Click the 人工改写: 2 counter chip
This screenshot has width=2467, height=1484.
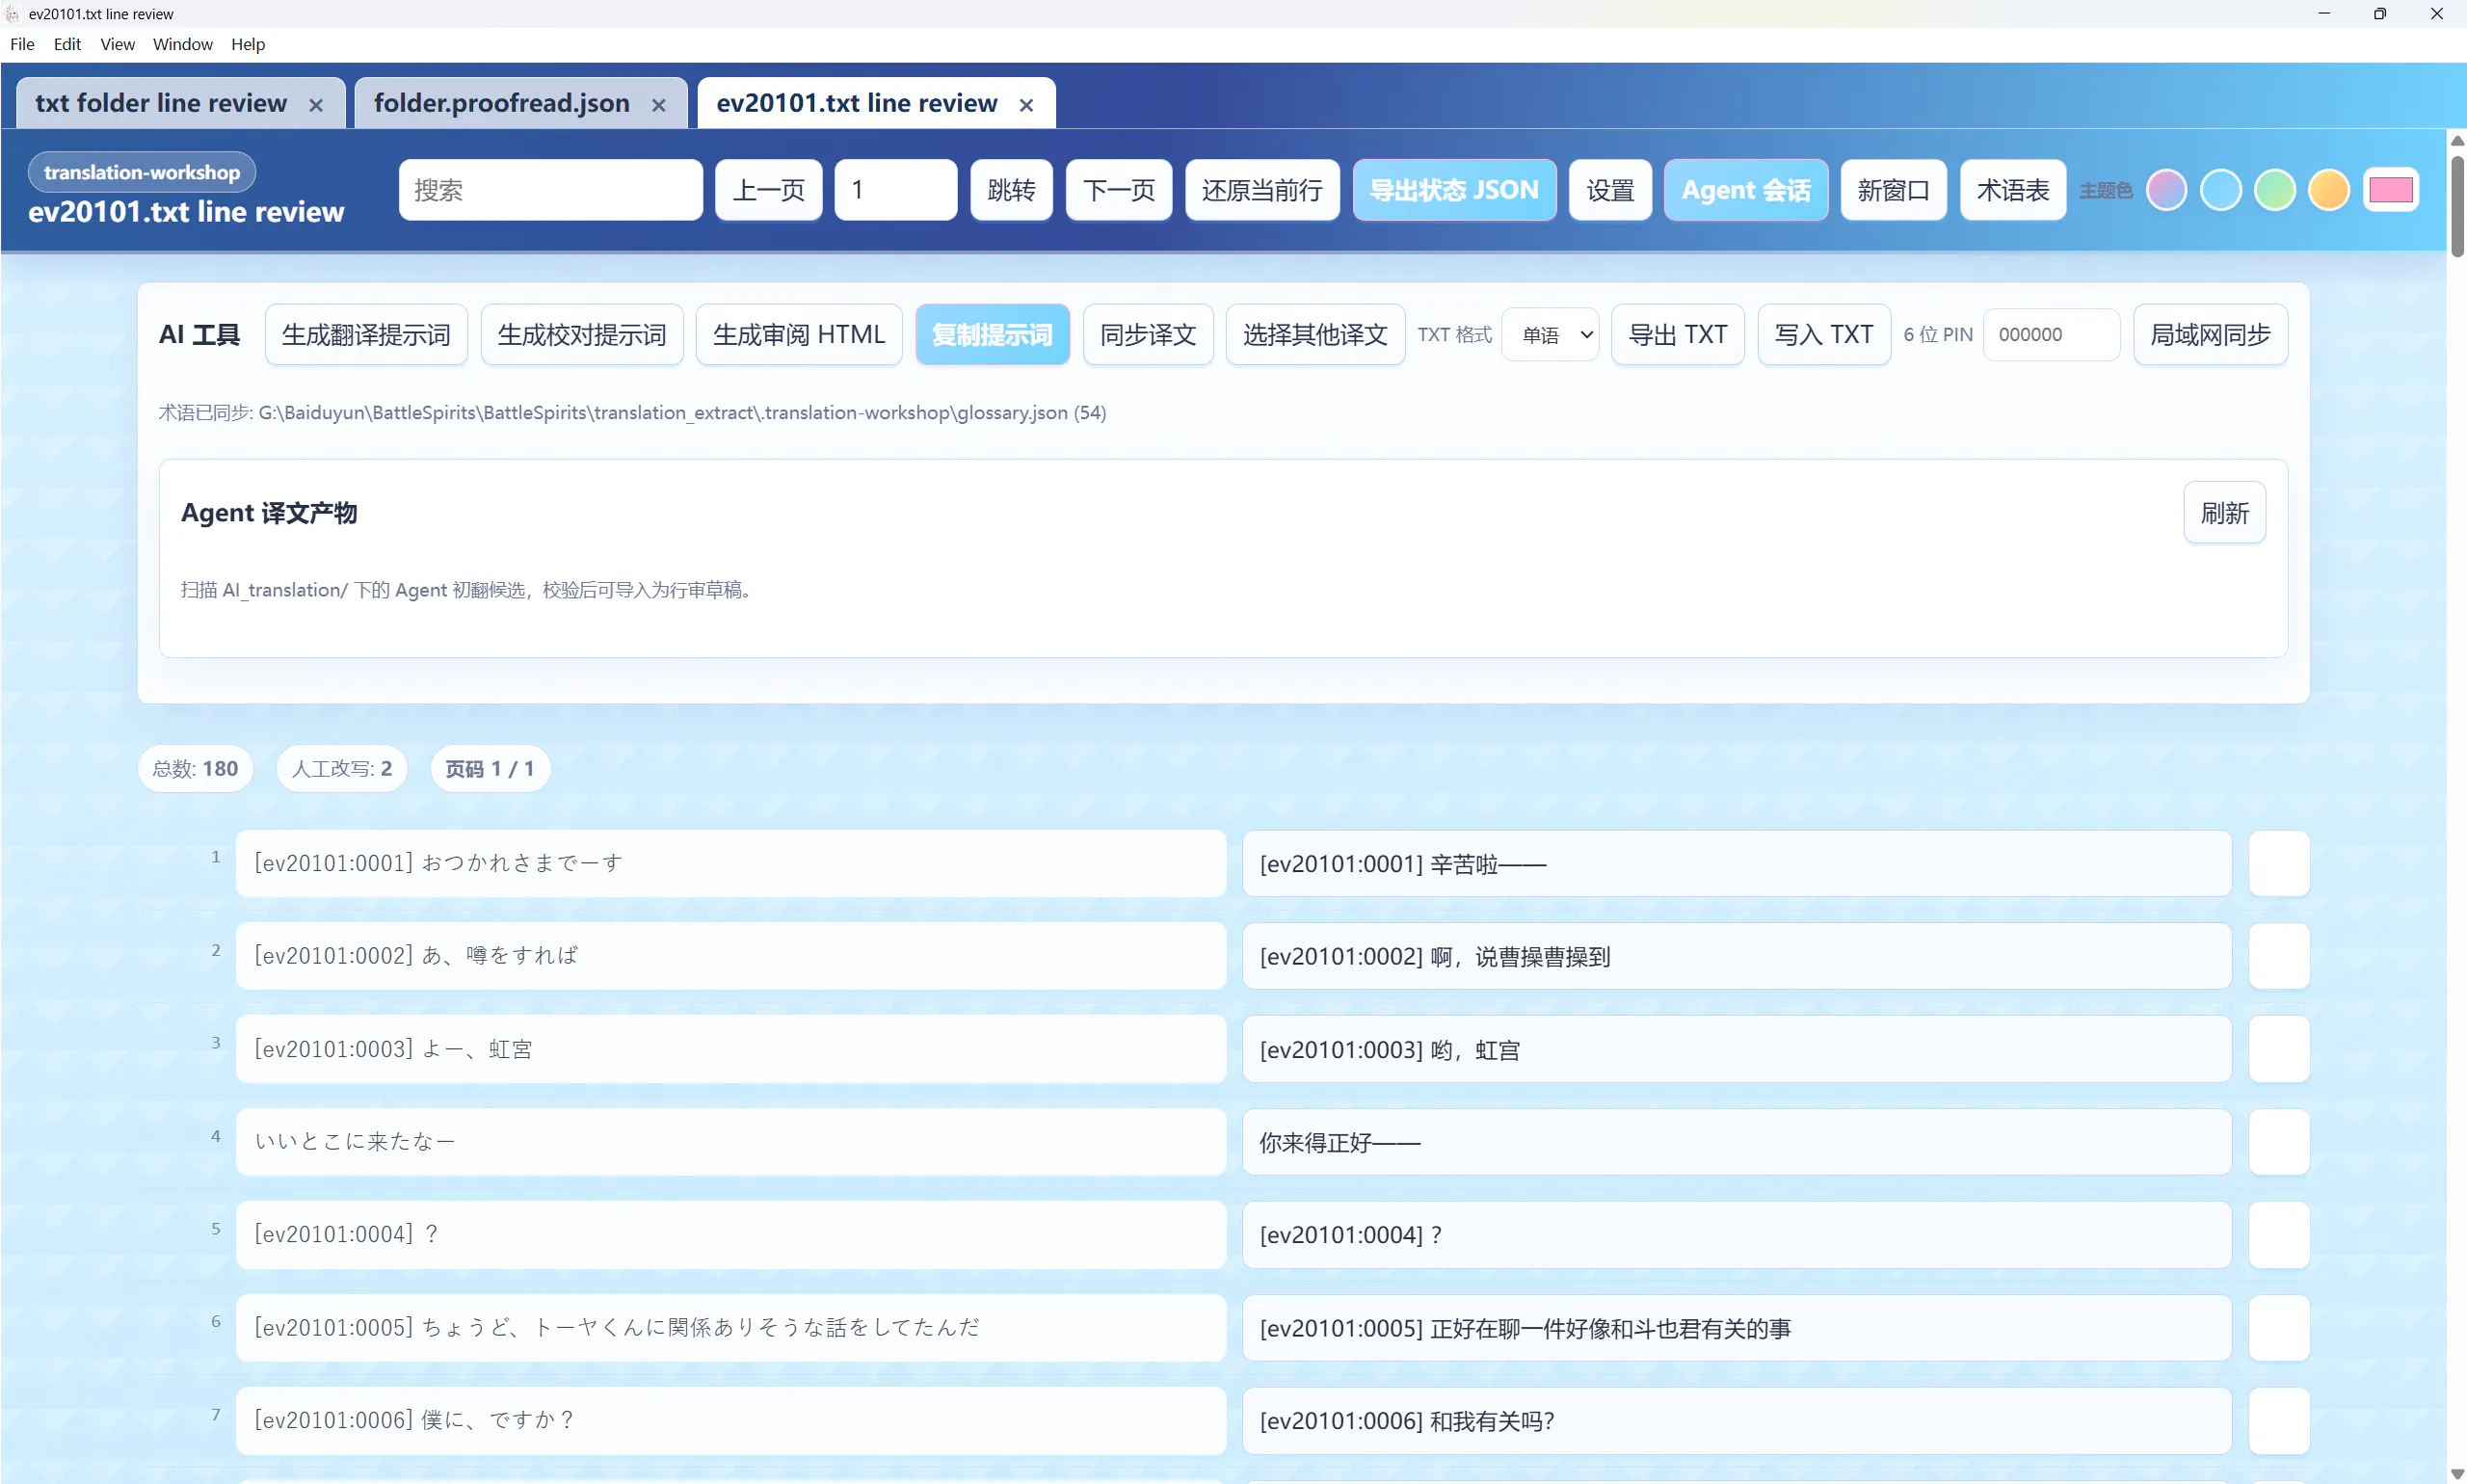342,769
